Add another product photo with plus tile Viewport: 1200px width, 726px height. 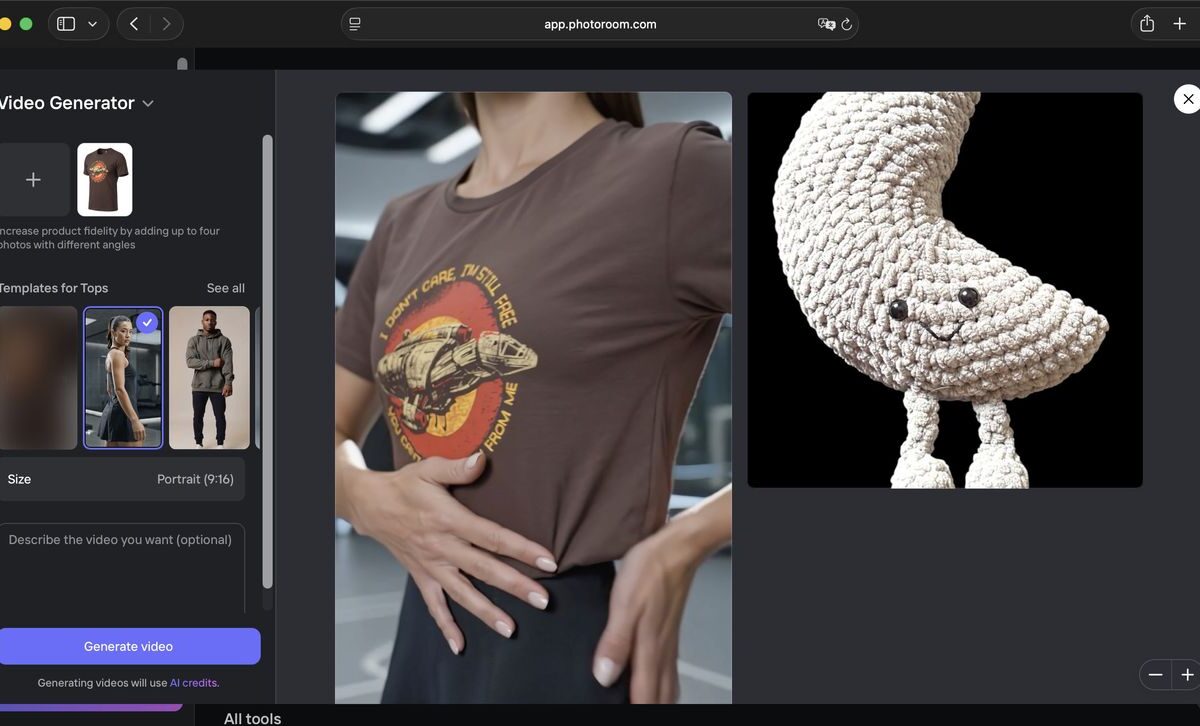coord(33,179)
